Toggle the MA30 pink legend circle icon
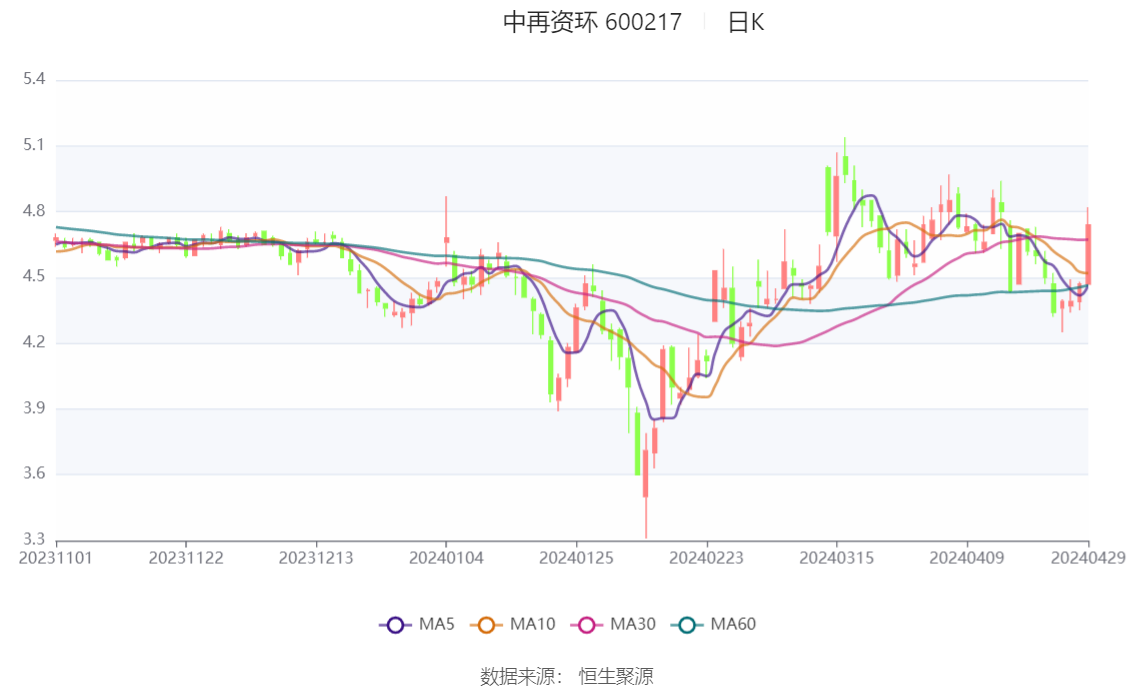Screen dimensions: 1134x689 click(x=587, y=625)
